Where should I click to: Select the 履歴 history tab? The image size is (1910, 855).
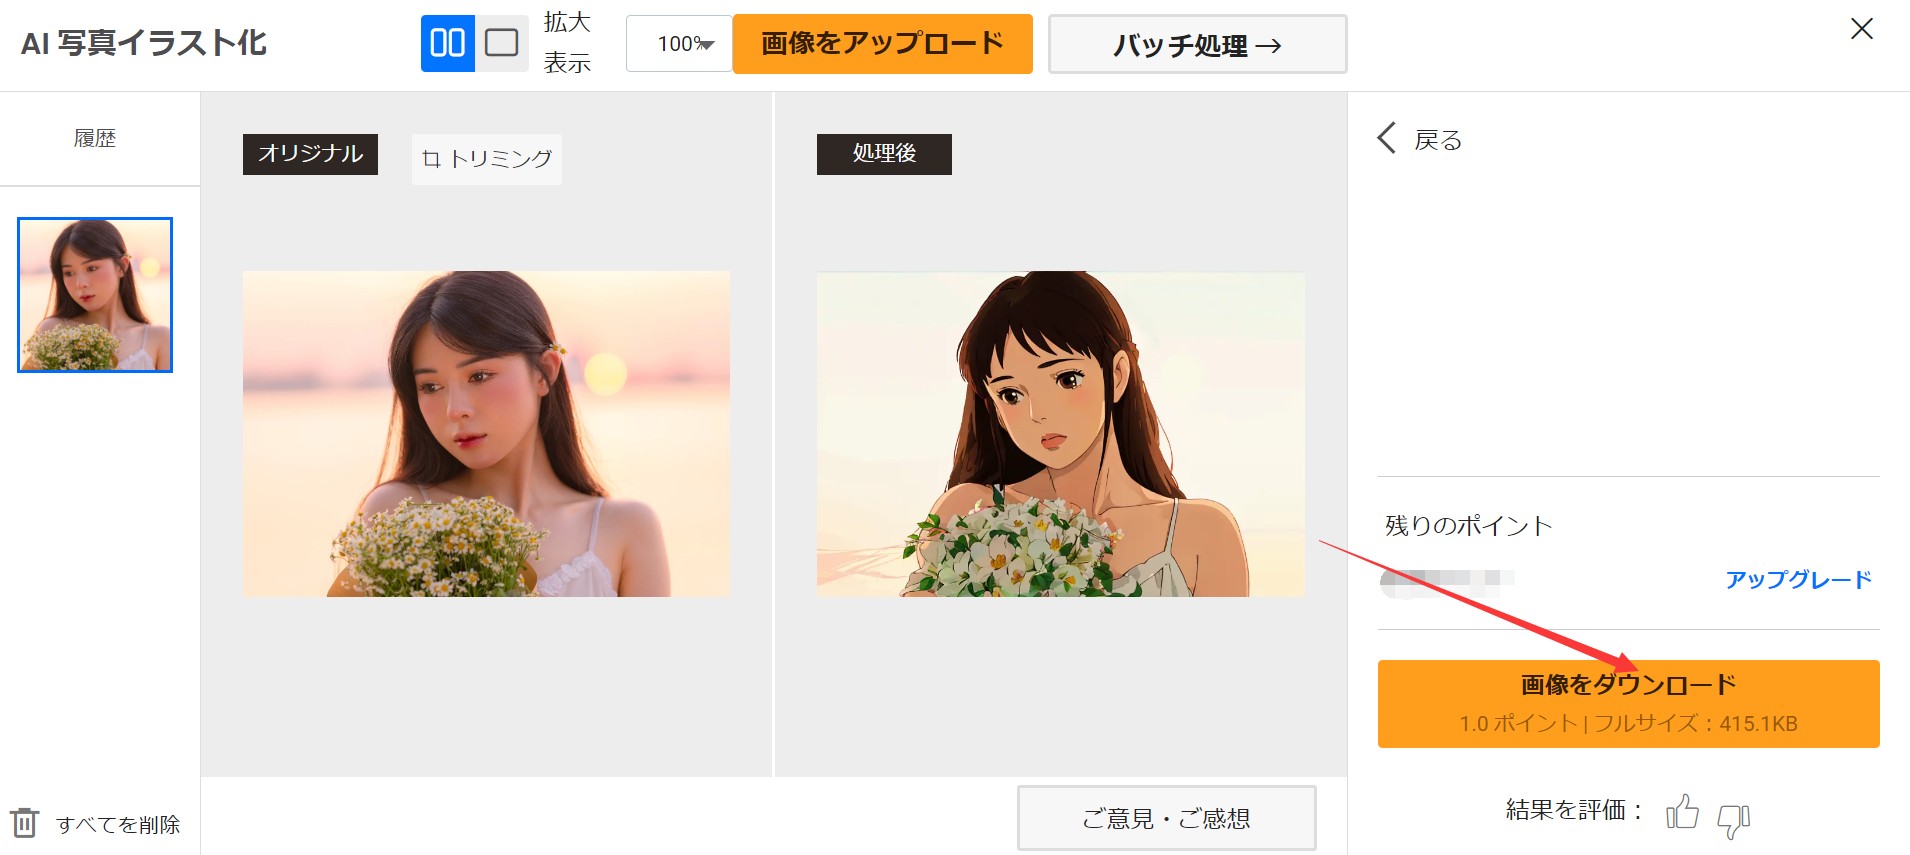[x=95, y=139]
